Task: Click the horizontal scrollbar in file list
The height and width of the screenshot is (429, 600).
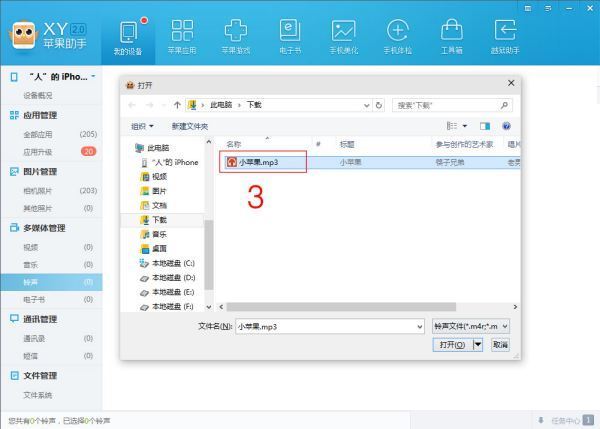Action: (341, 307)
